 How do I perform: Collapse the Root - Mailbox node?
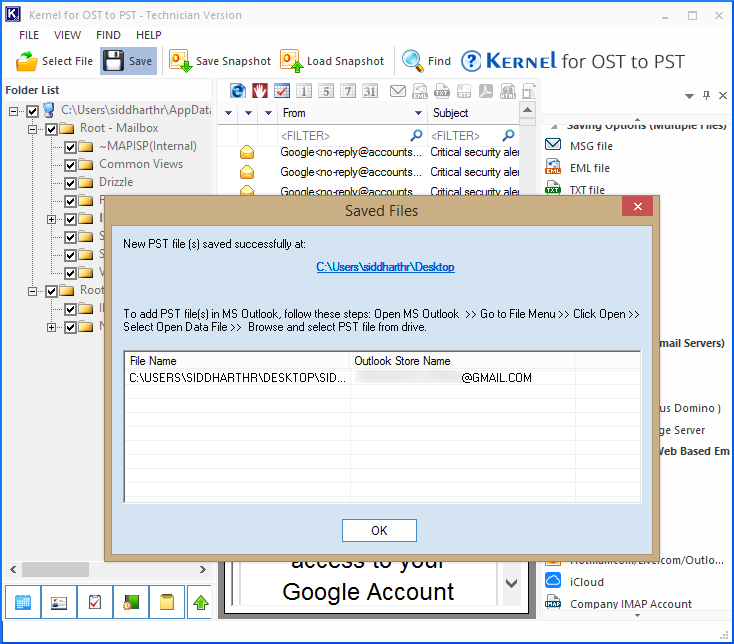pos(32,129)
